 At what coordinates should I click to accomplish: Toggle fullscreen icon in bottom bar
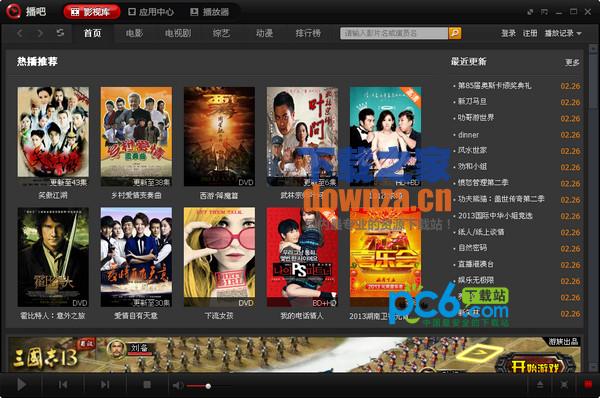pyautogui.click(x=564, y=385)
